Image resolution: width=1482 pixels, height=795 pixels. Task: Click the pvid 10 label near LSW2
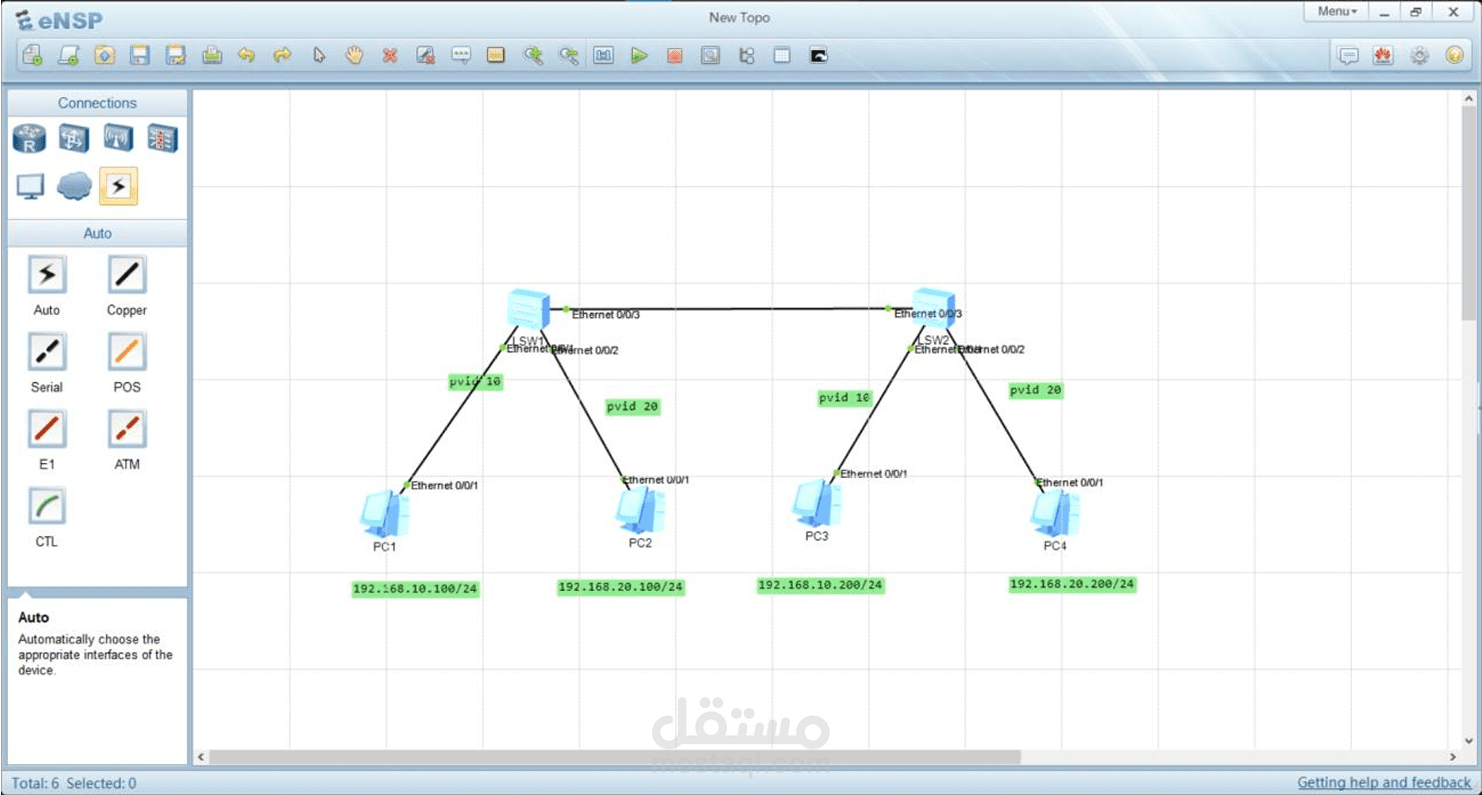click(x=845, y=398)
